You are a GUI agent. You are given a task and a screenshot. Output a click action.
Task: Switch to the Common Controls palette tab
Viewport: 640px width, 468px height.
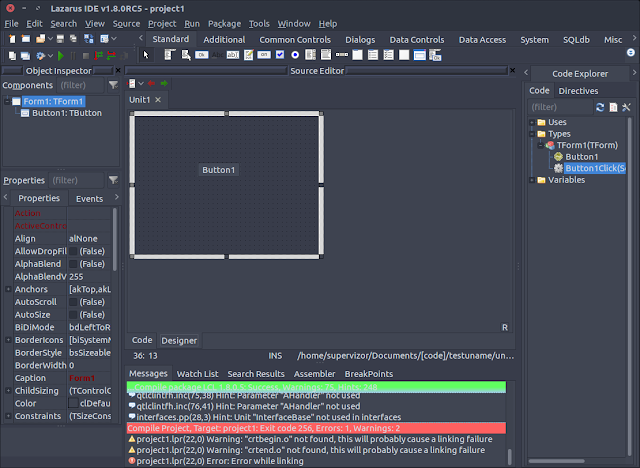[x=295, y=40]
